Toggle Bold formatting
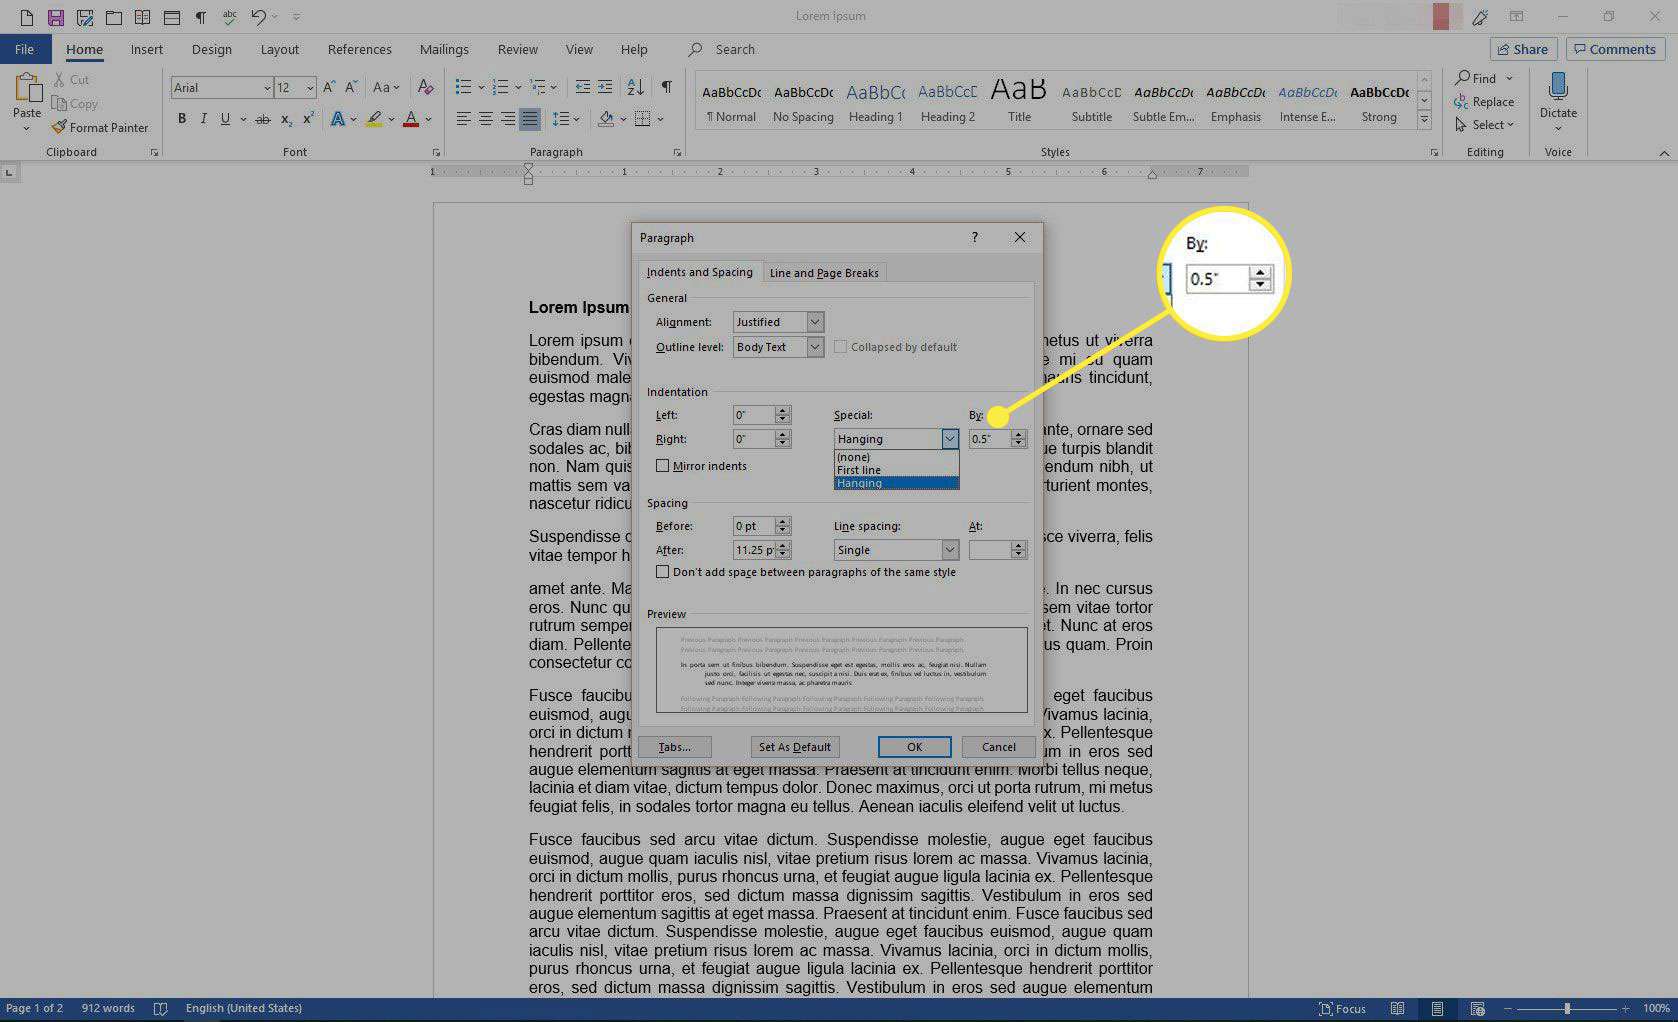 (182, 119)
